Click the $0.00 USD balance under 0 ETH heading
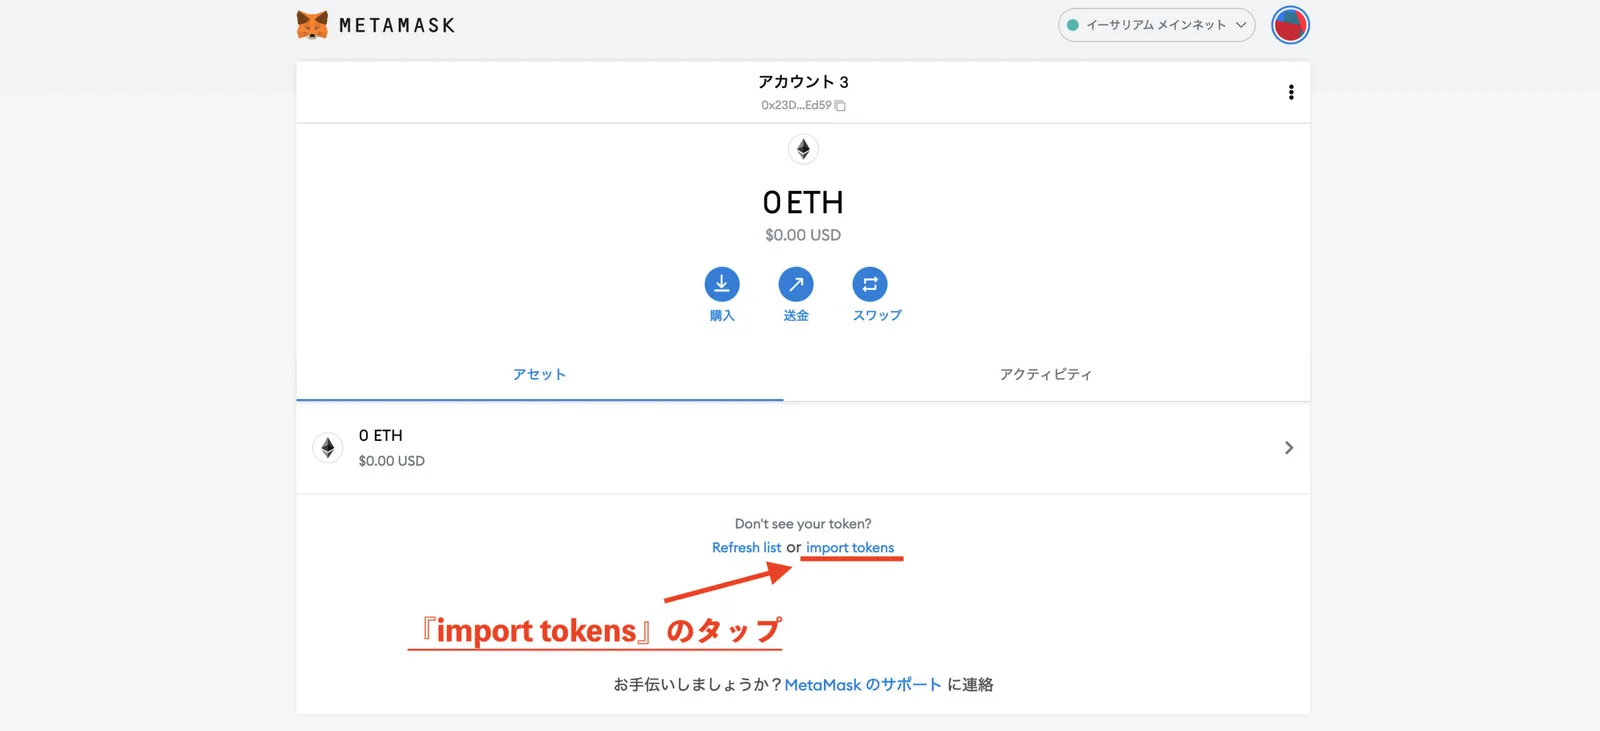The height and width of the screenshot is (731, 1600). pos(803,235)
